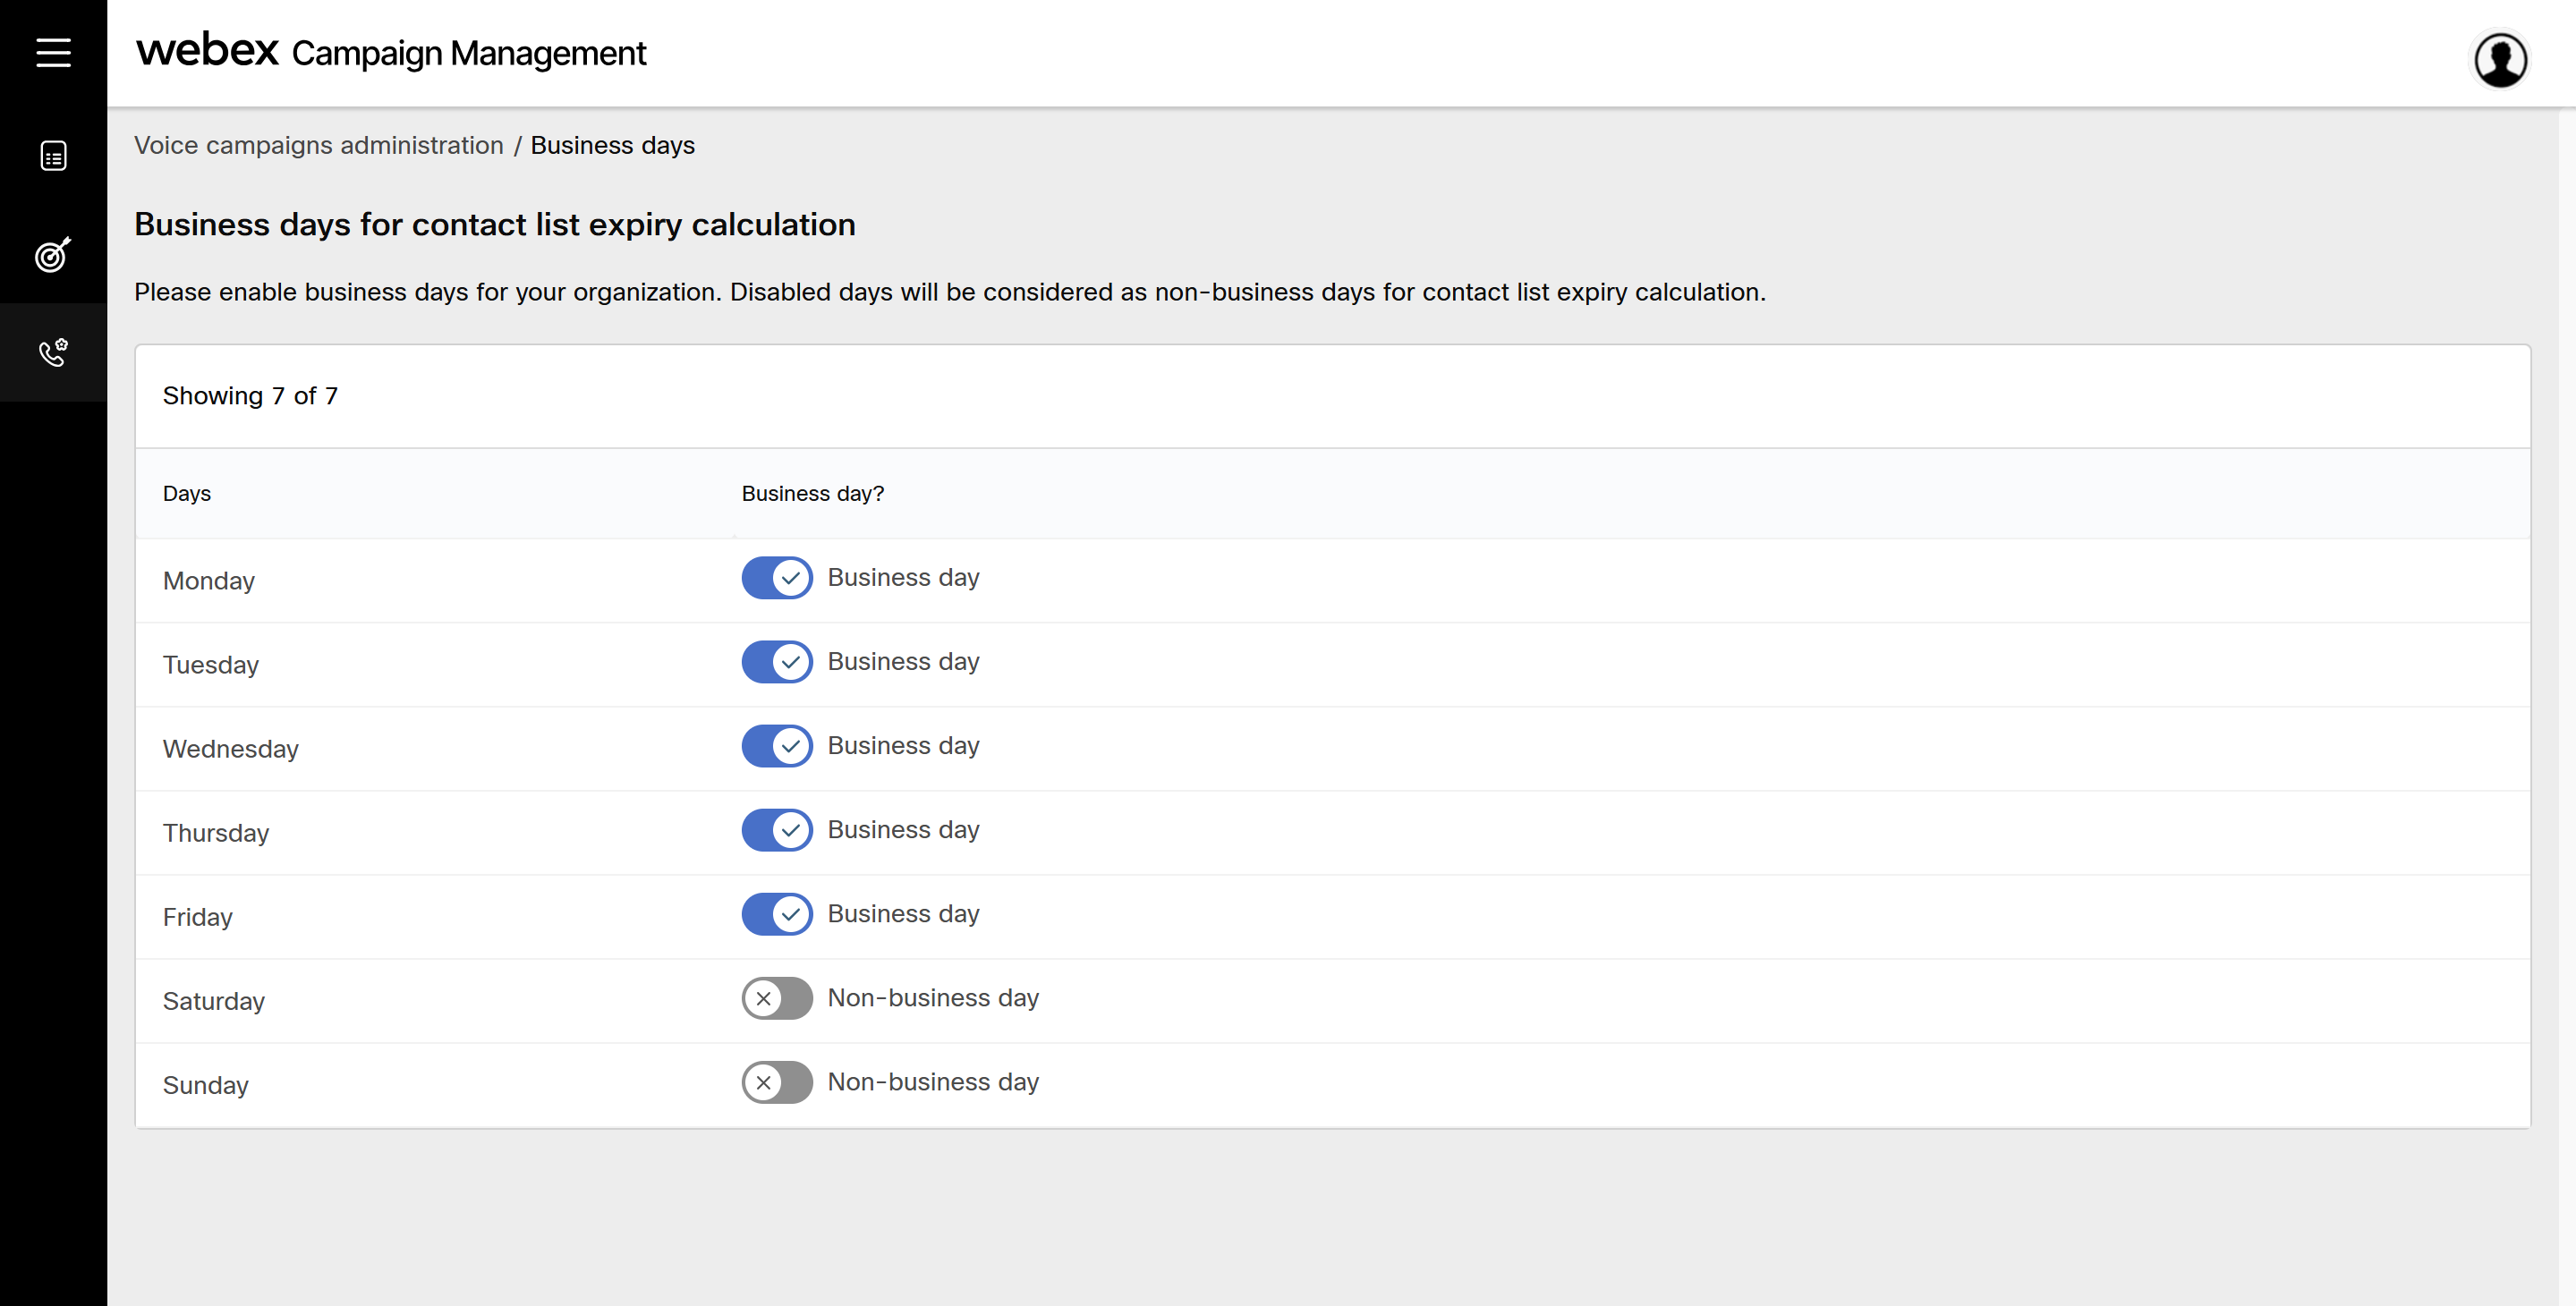Click the Days column header
The width and height of the screenshot is (2576, 1306).
[x=187, y=494]
